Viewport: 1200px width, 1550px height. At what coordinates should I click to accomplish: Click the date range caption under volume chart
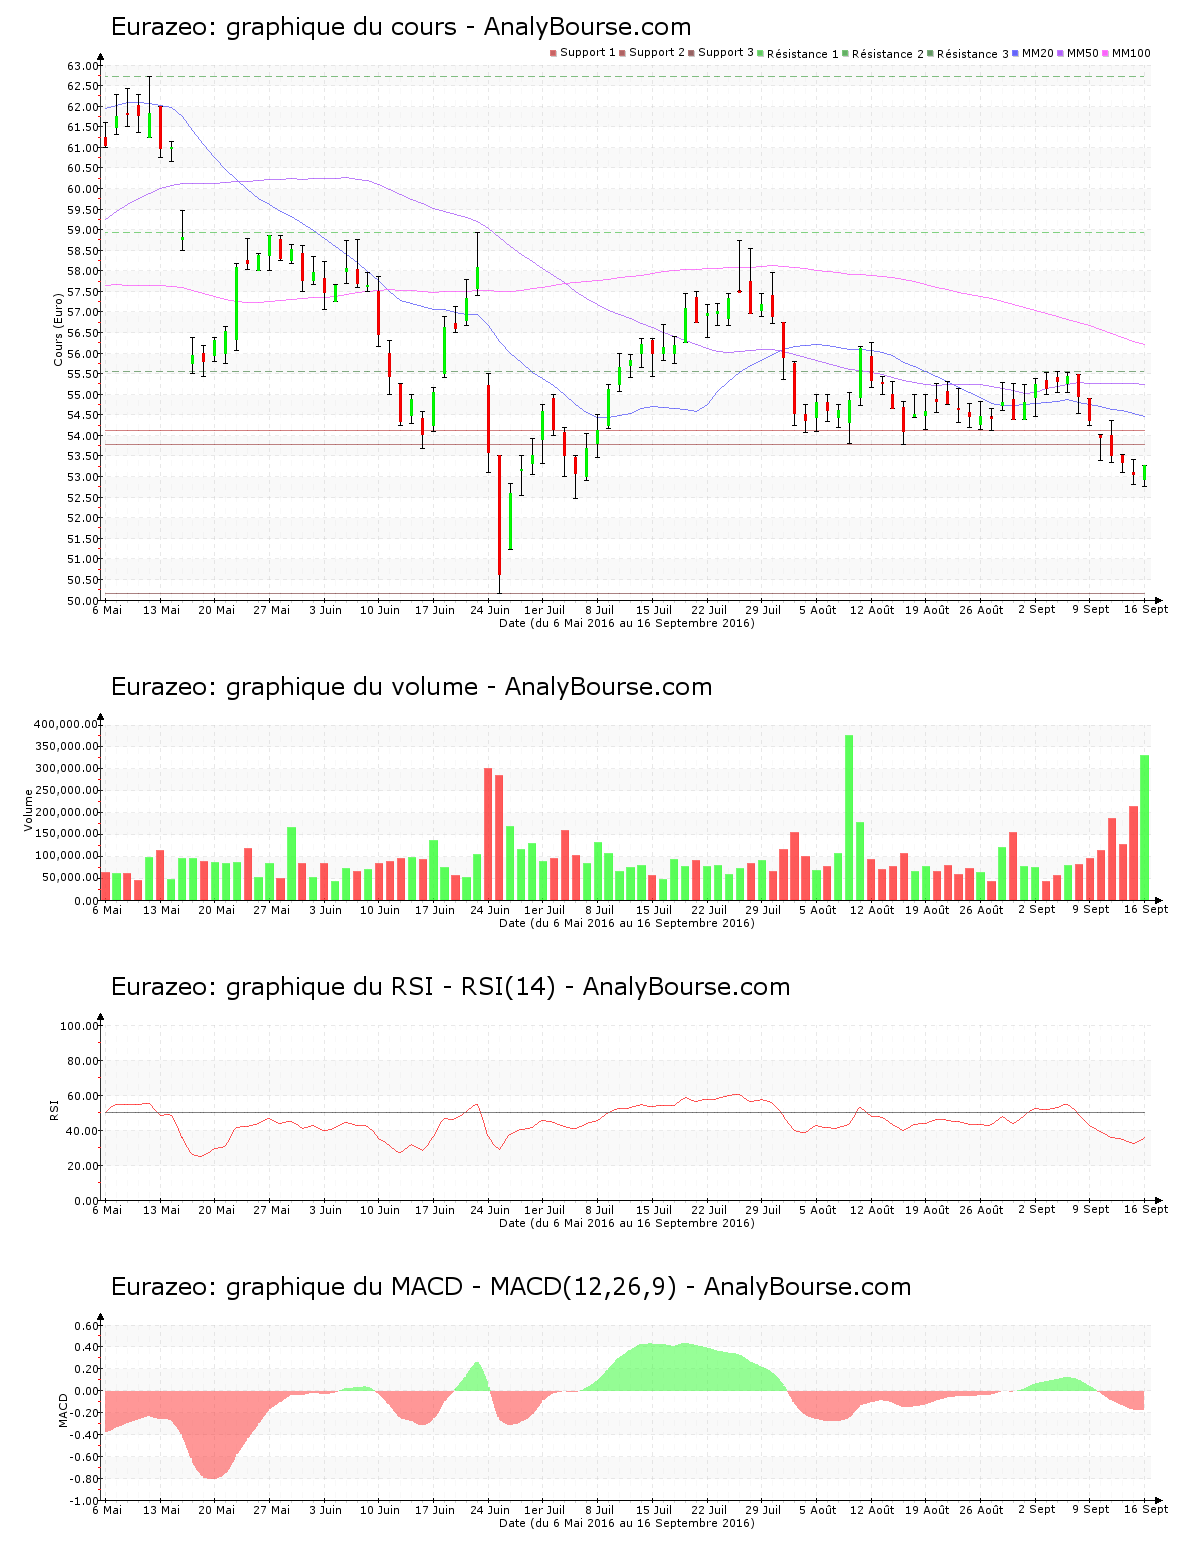(627, 923)
